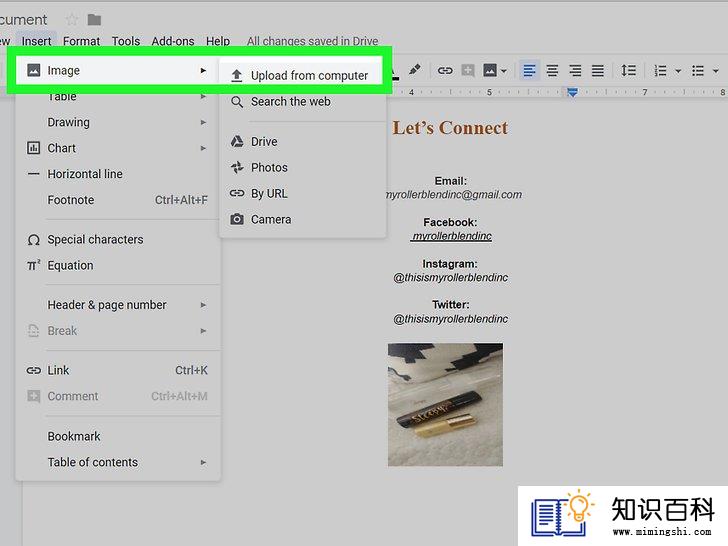
Task: Pick Photos from the image submenu
Action: [x=302, y=168]
